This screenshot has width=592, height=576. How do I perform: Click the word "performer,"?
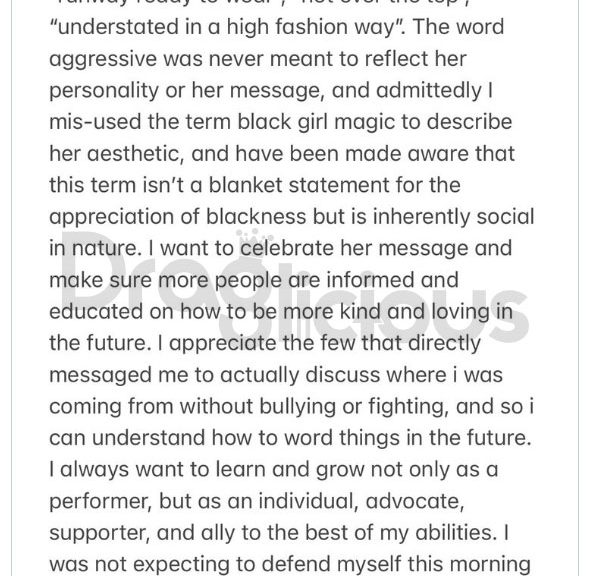(x=100, y=502)
